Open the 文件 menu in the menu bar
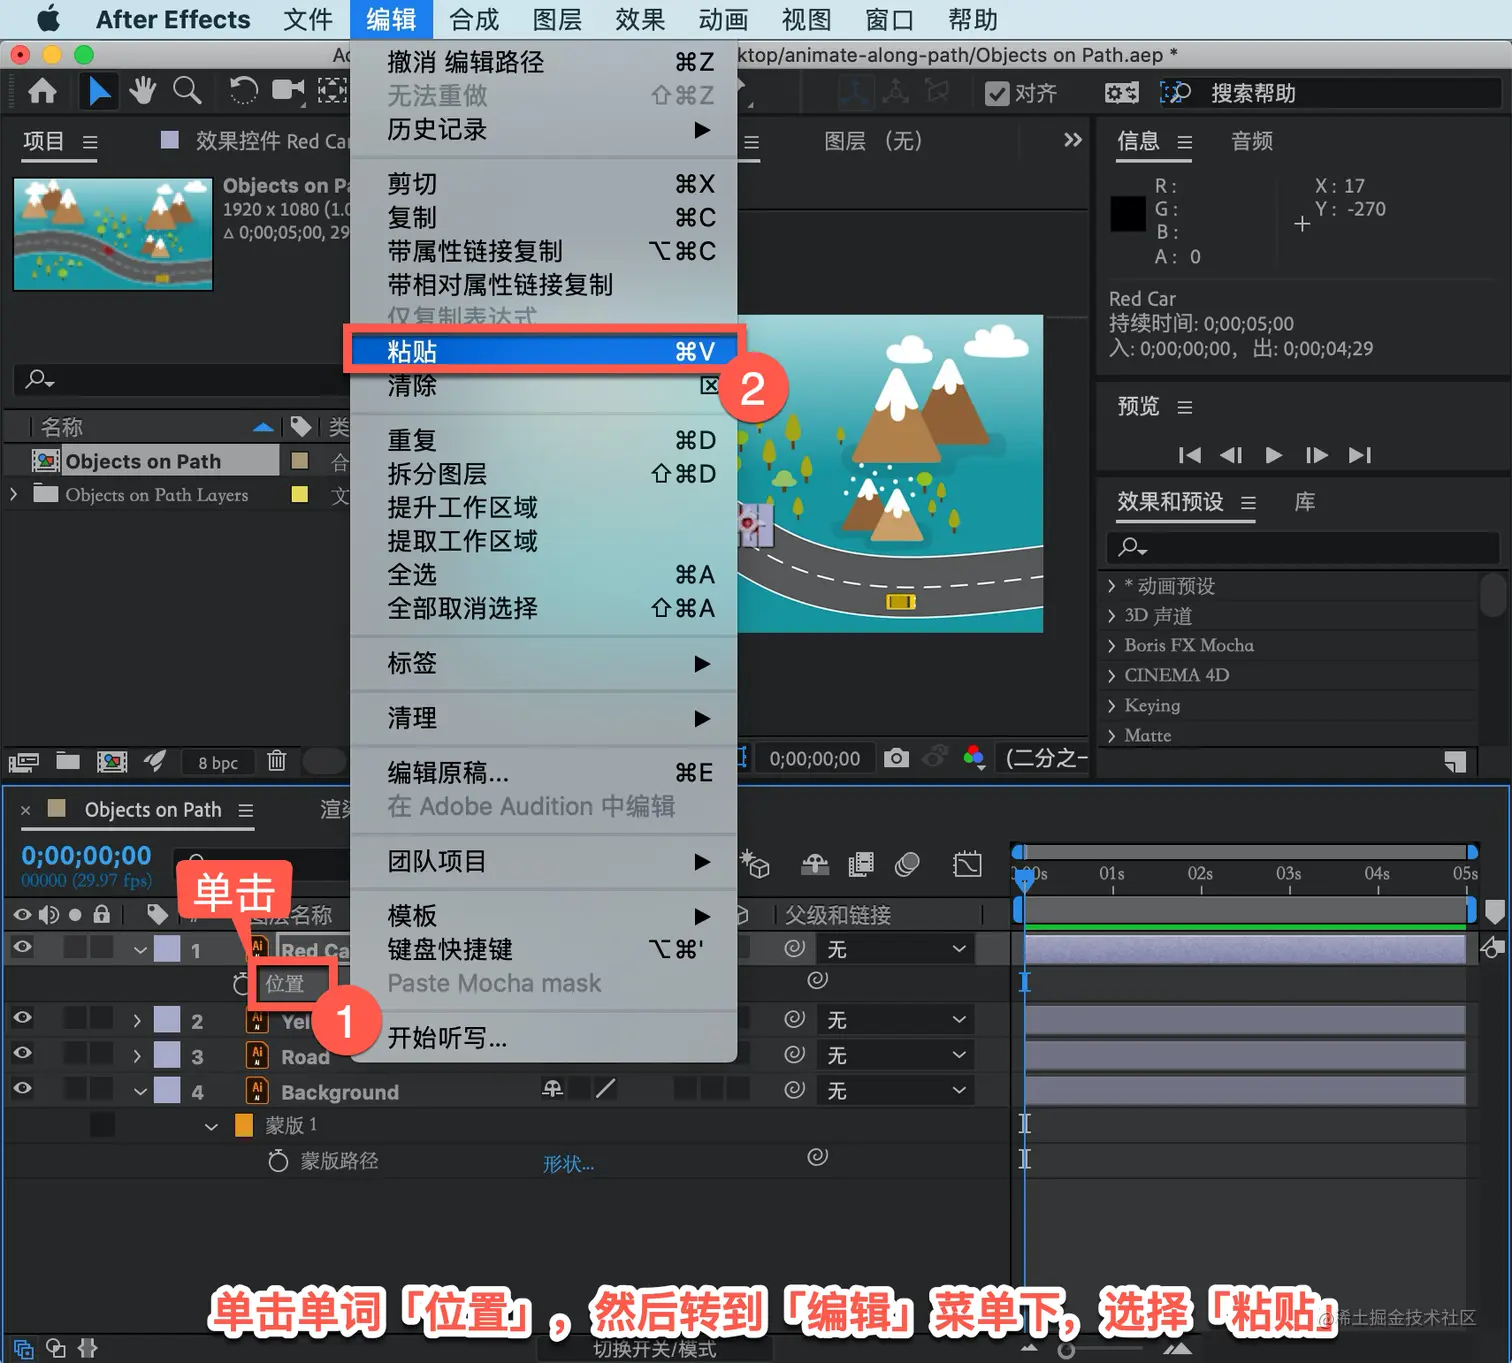Screen dimensions: 1512x1363 point(308,19)
